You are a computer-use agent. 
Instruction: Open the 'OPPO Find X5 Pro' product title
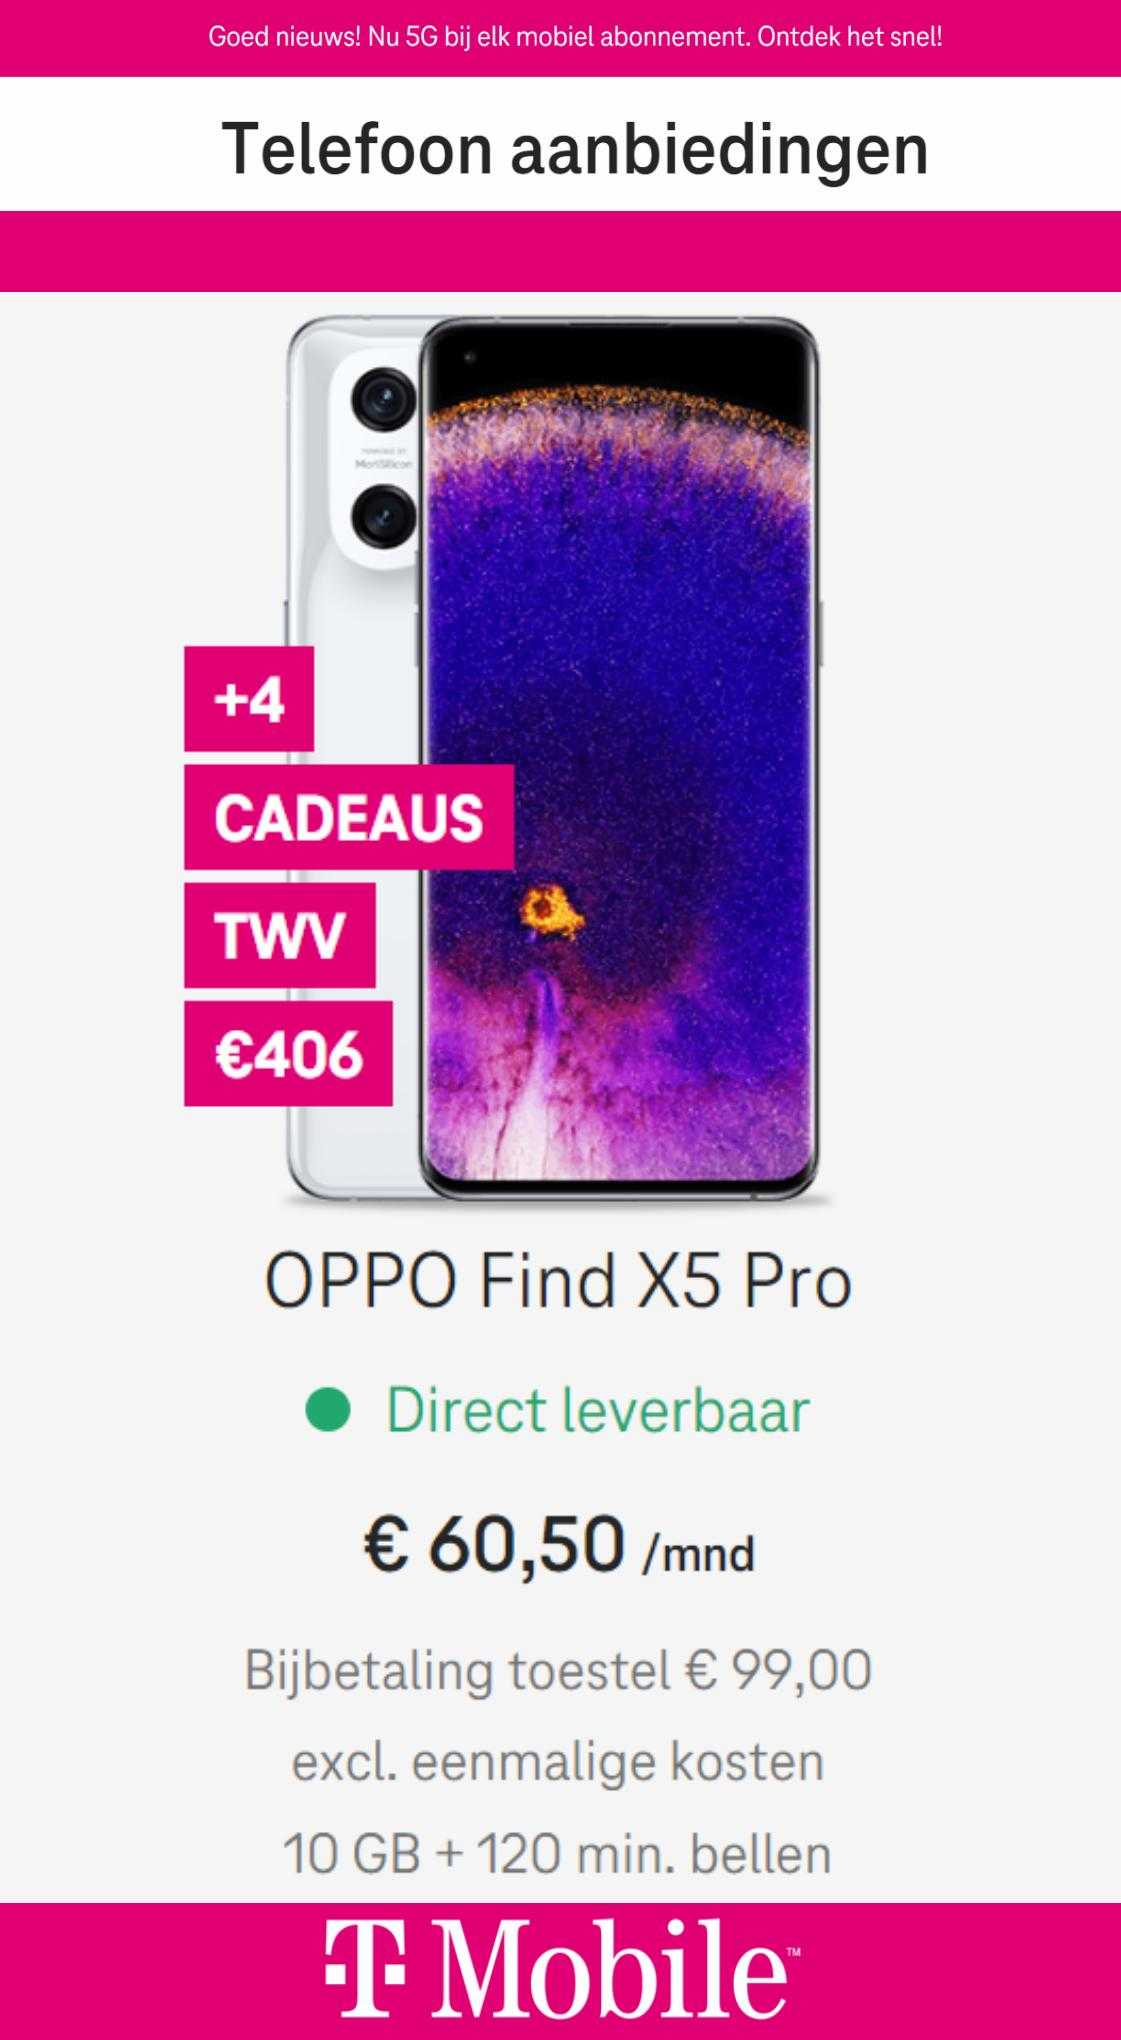558,1281
